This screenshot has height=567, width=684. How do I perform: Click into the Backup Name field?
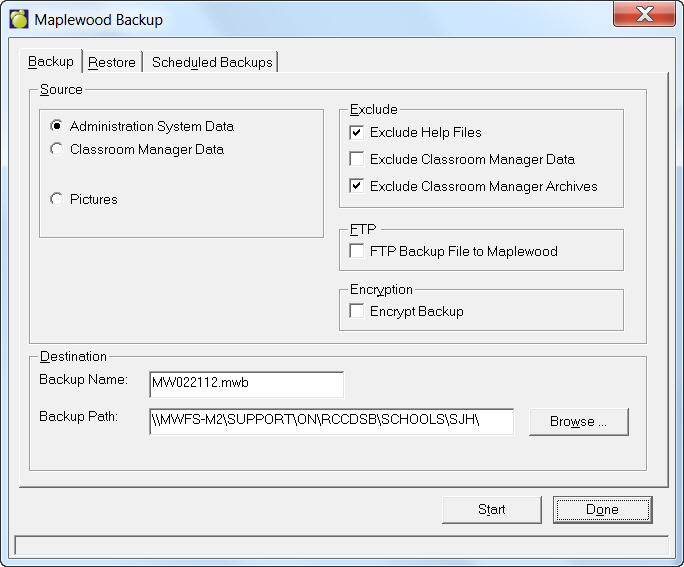point(245,384)
